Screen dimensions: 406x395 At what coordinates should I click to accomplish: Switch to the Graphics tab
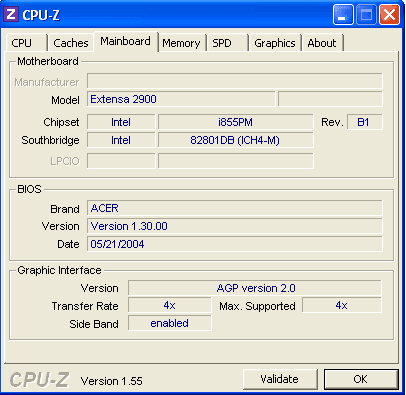coord(275,43)
